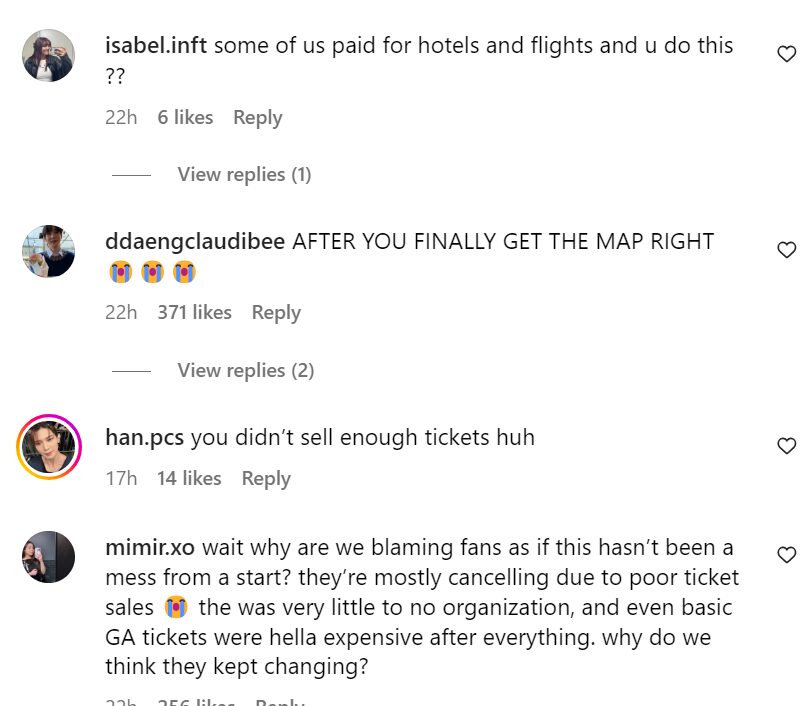
Task: Visit the han.pcs username link
Action: [145, 437]
